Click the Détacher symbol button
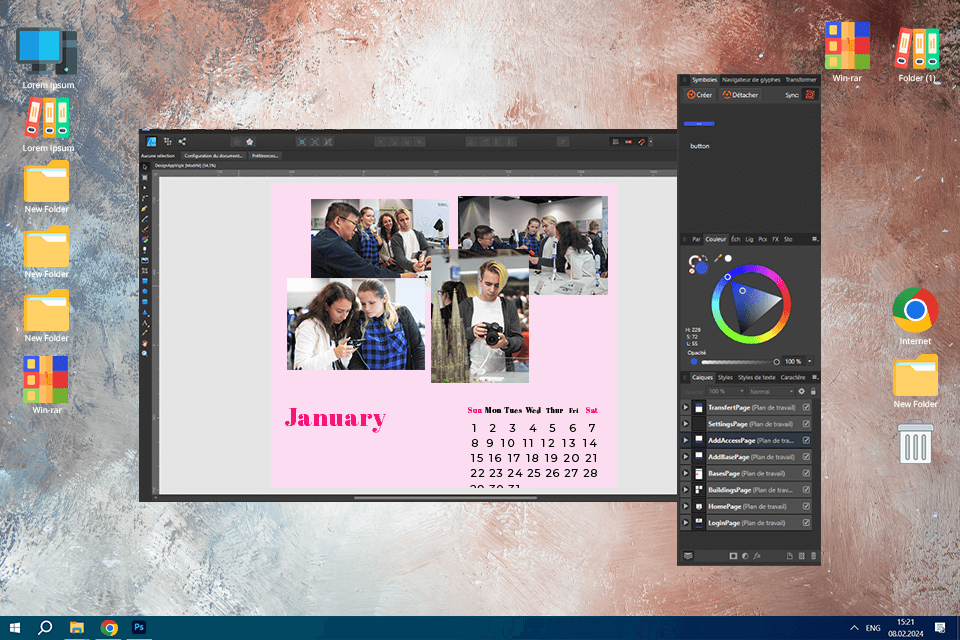960x640 pixels. pyautogui.click(x=740, y=95)
